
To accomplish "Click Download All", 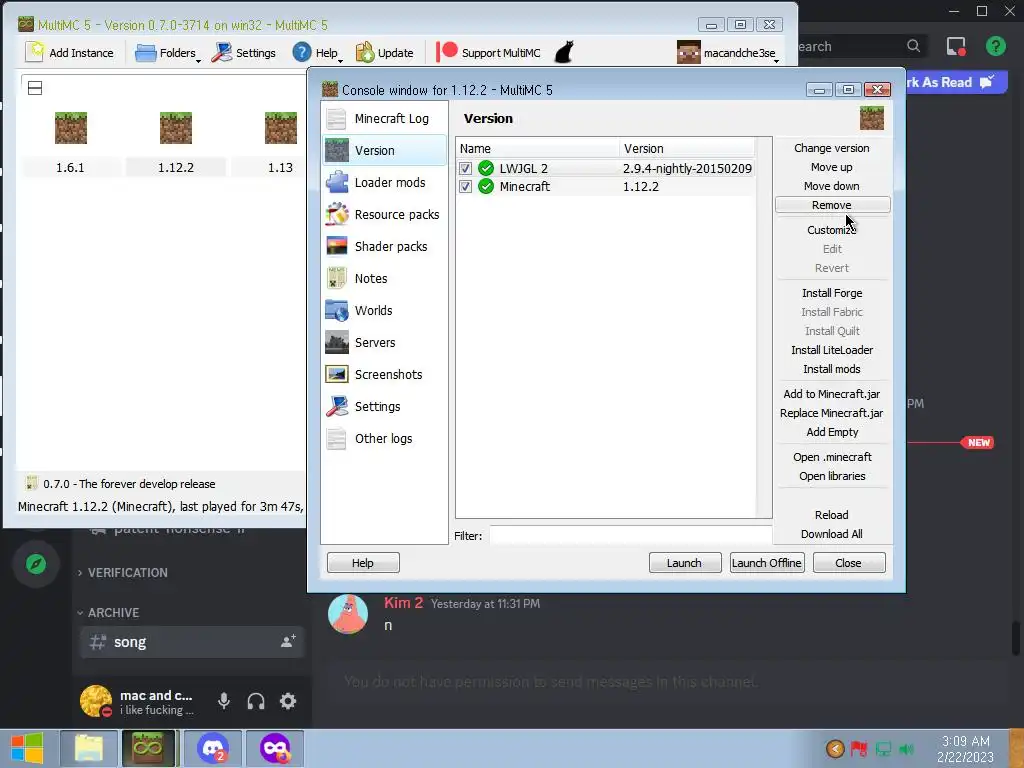I will pyautogui.click(x=832, y=534).
